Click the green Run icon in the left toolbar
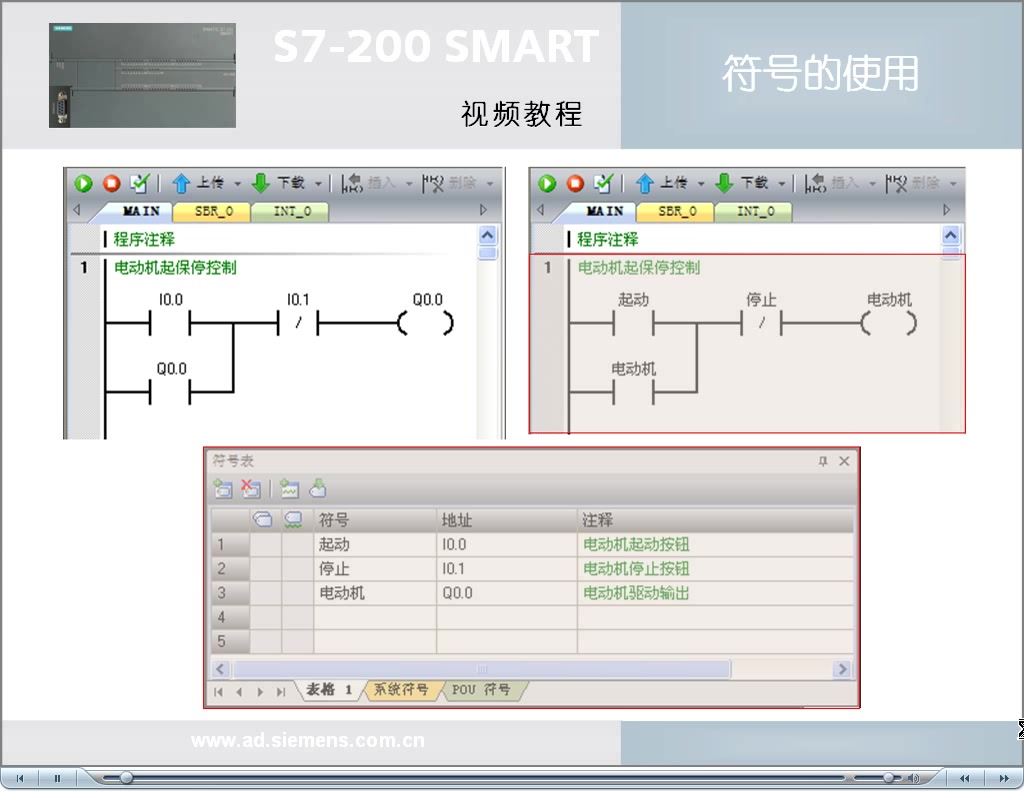1024x792 pixels. coord(82,183)
